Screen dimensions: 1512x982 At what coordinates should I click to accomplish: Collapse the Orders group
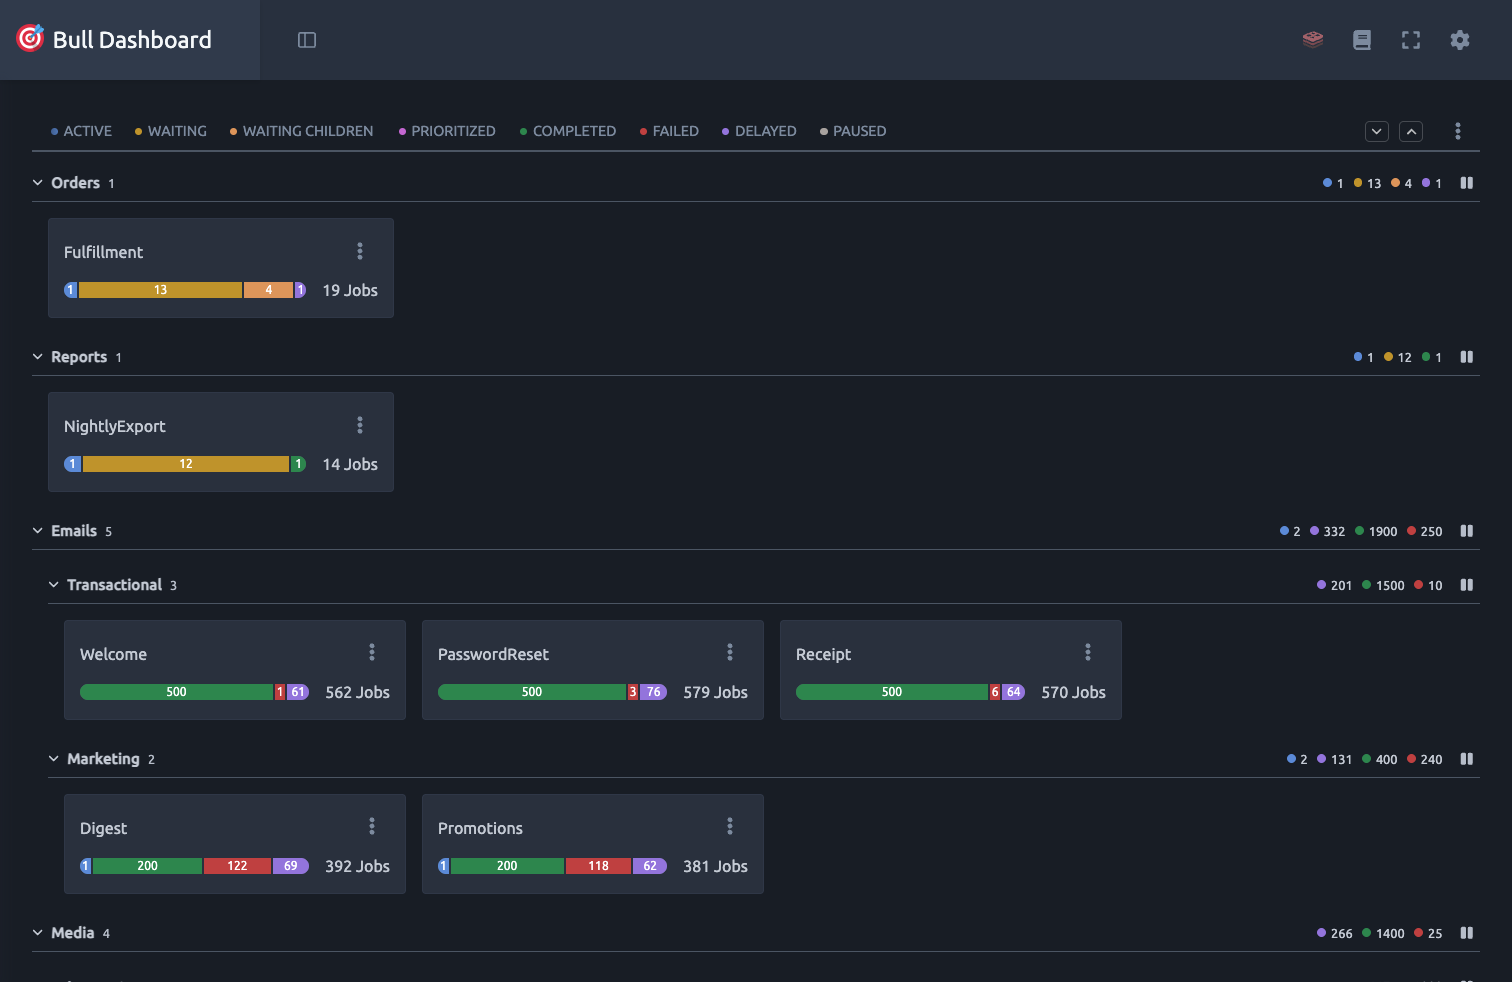click(x=38, y=183)
